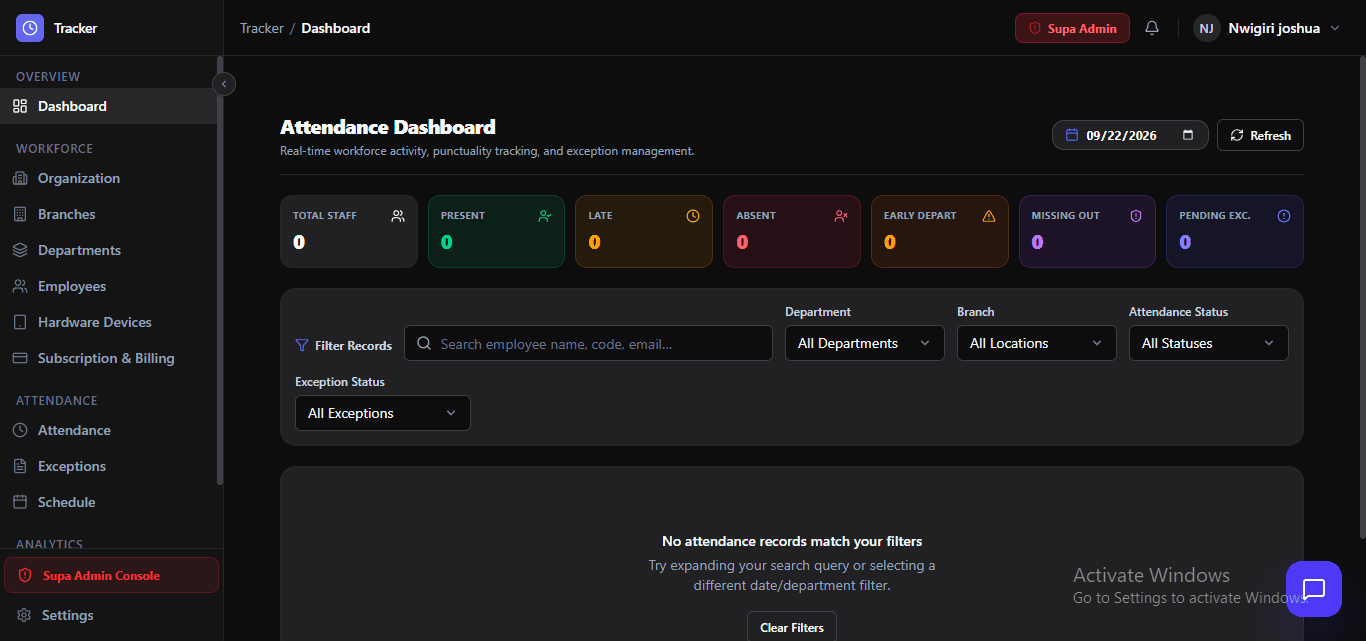Click the Present stat card

point(496,231)
